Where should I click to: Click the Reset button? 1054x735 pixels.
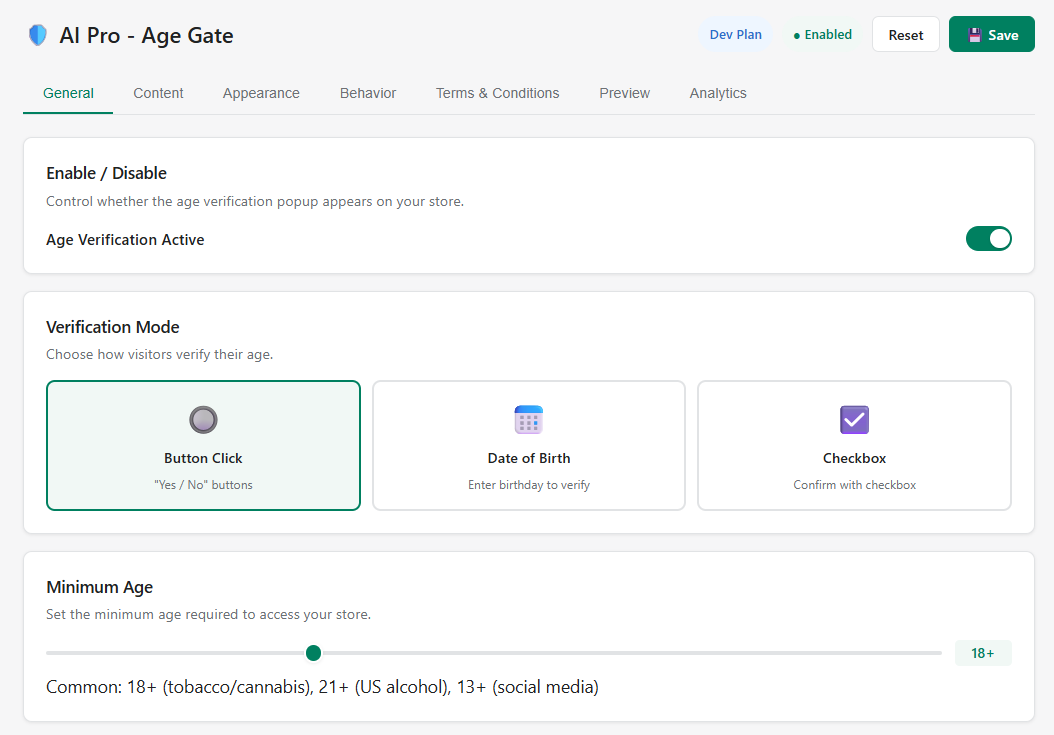tap(905, 33)
